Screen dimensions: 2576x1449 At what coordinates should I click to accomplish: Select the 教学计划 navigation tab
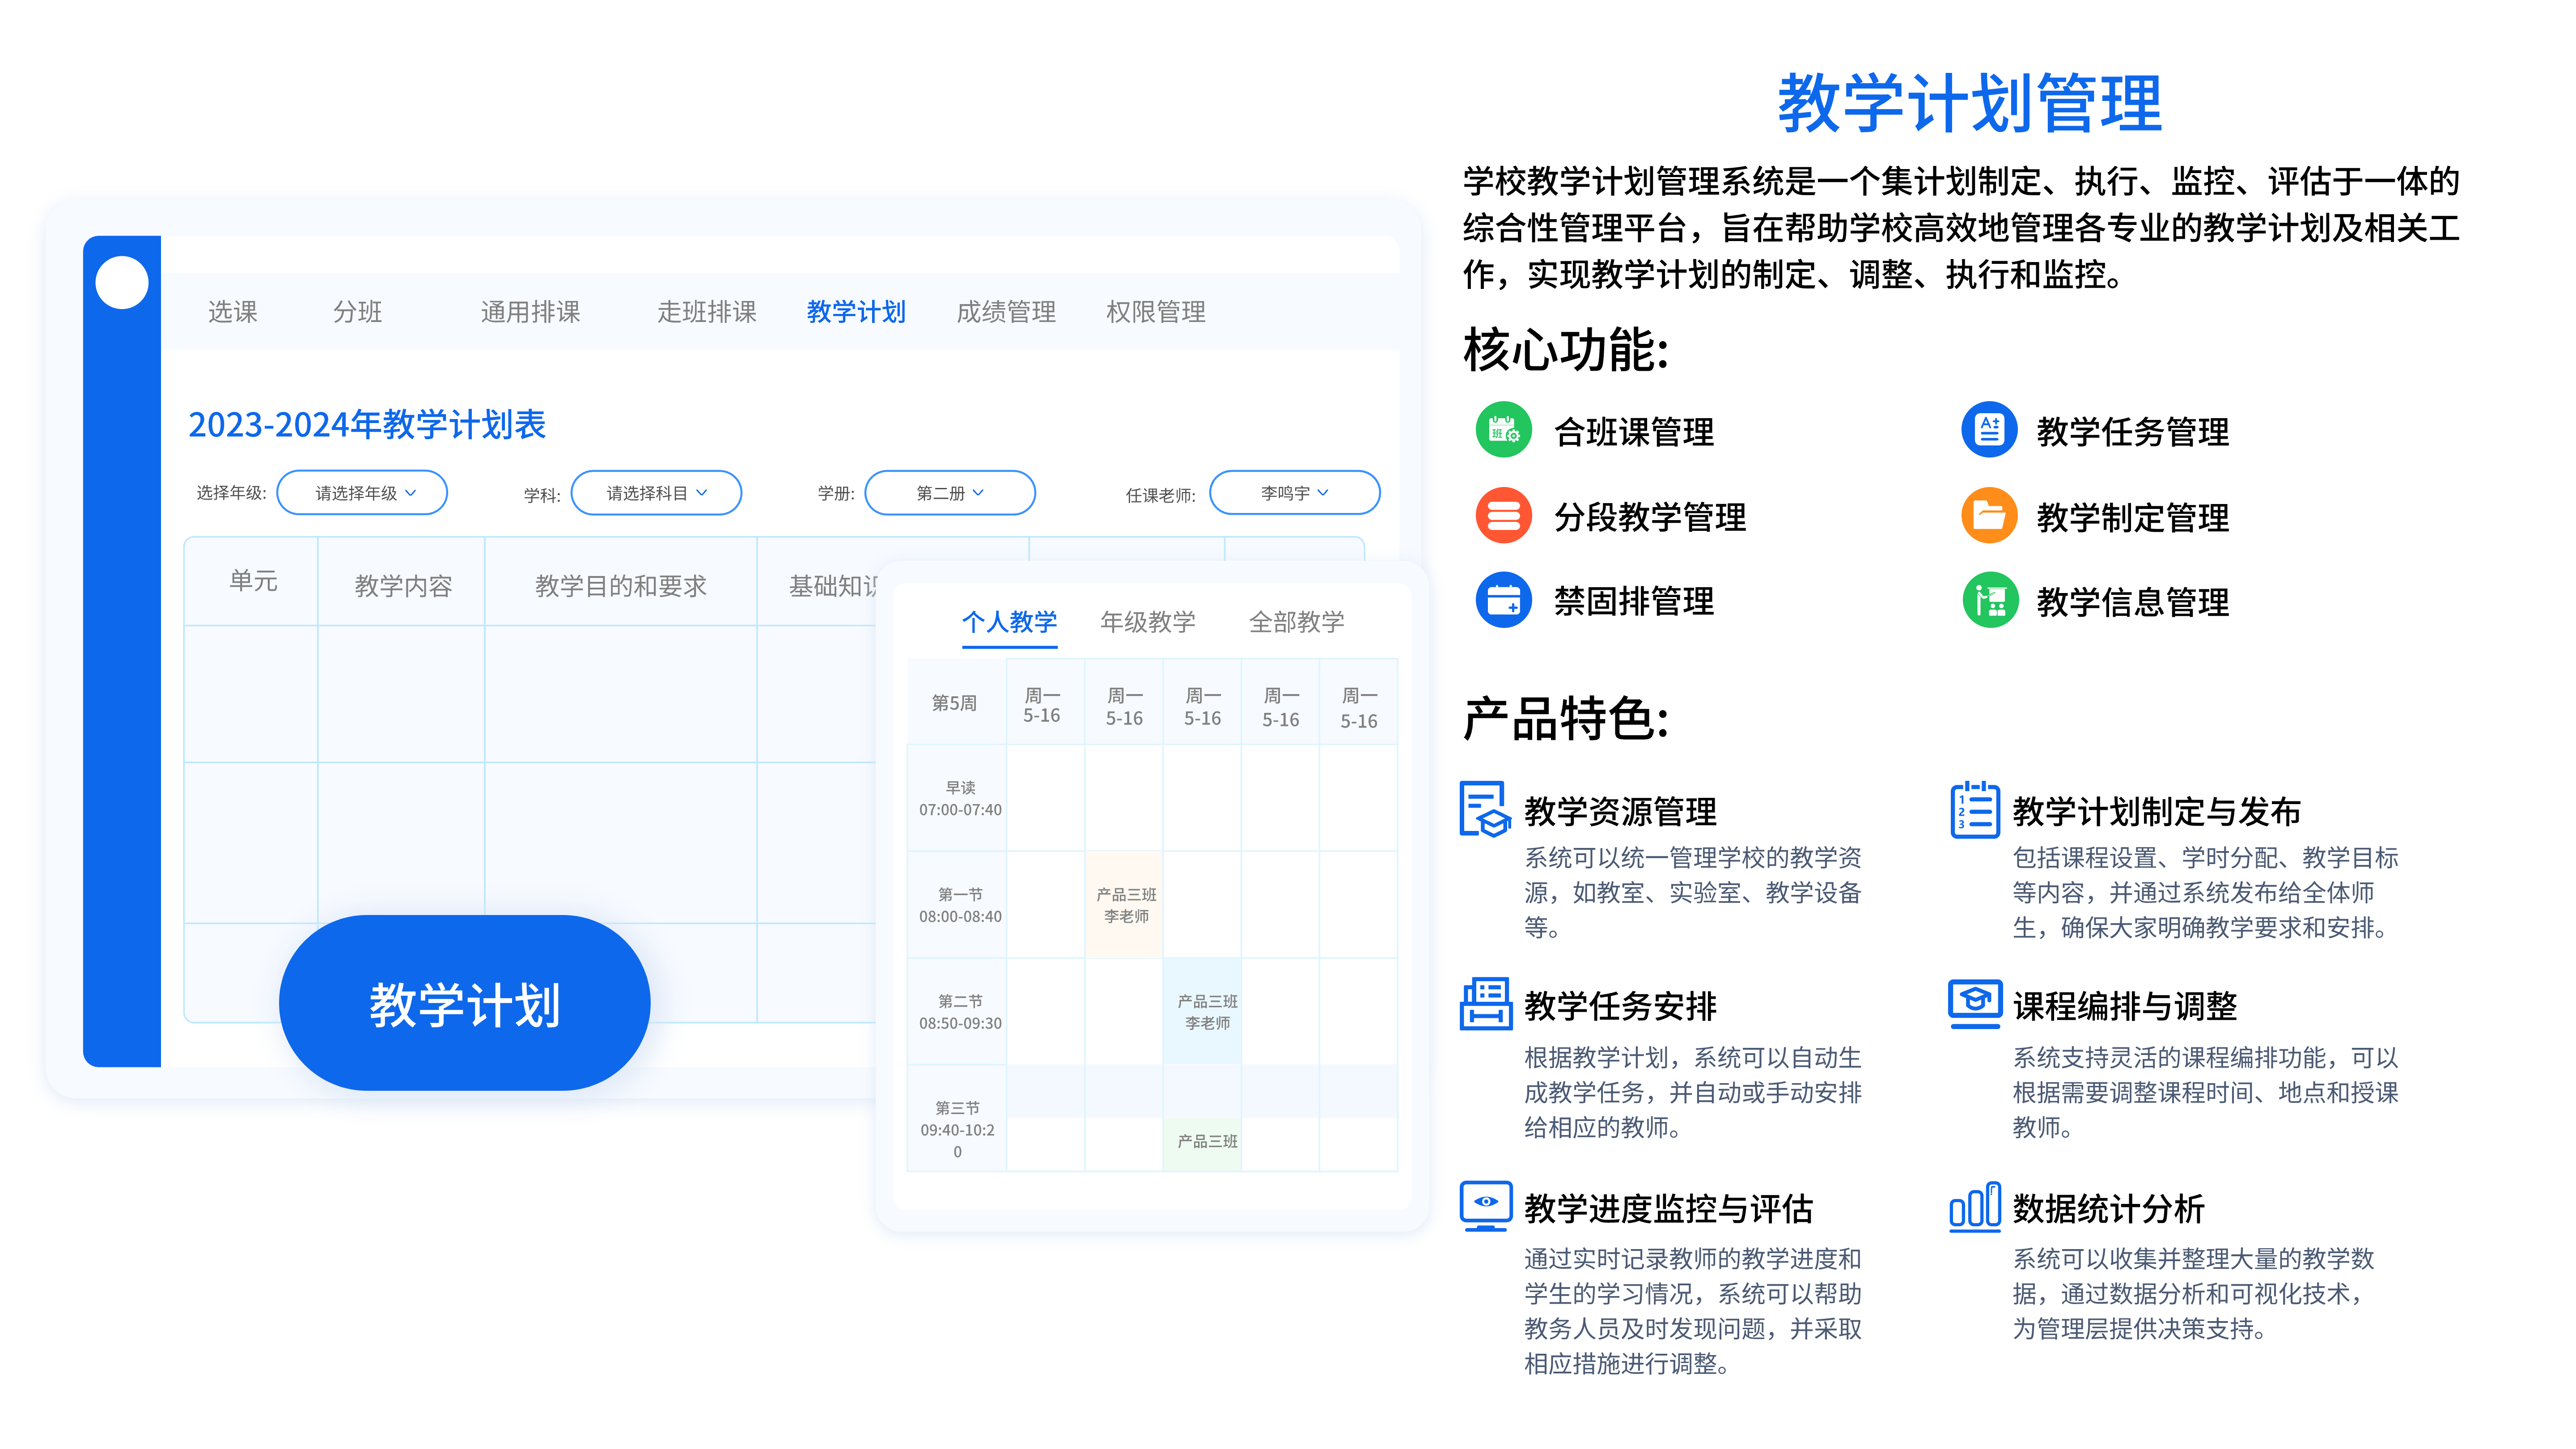pyautogui.click(x=856, y=312)
